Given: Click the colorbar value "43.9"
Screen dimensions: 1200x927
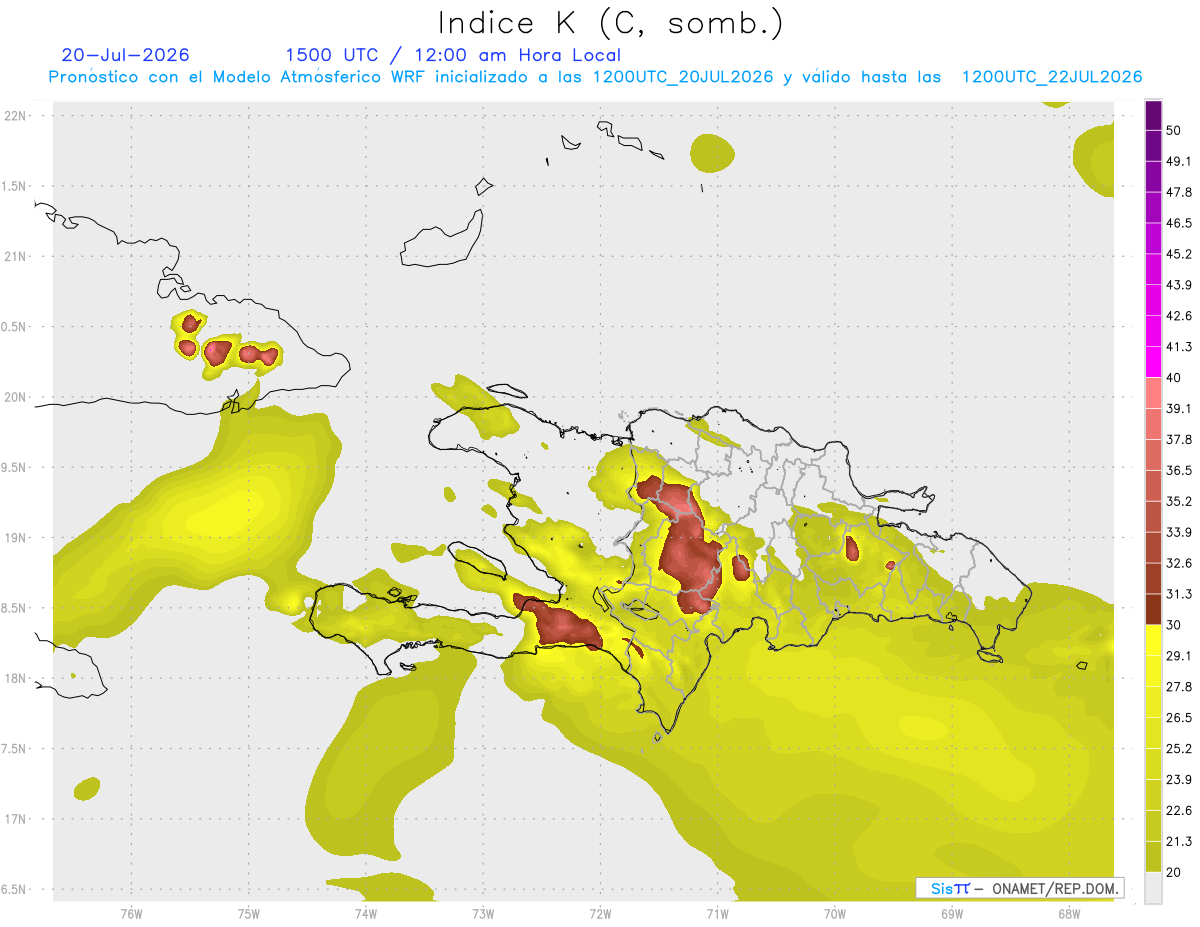Looking at the screenshot, I should (1180, 285).
